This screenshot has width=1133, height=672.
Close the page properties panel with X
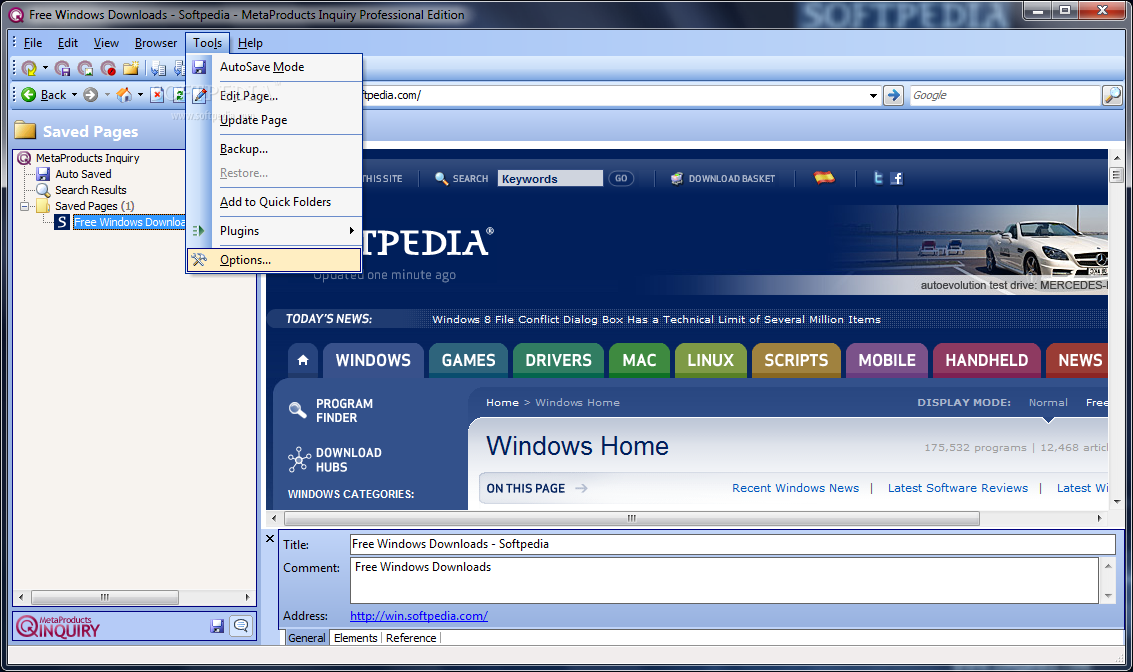270,538
